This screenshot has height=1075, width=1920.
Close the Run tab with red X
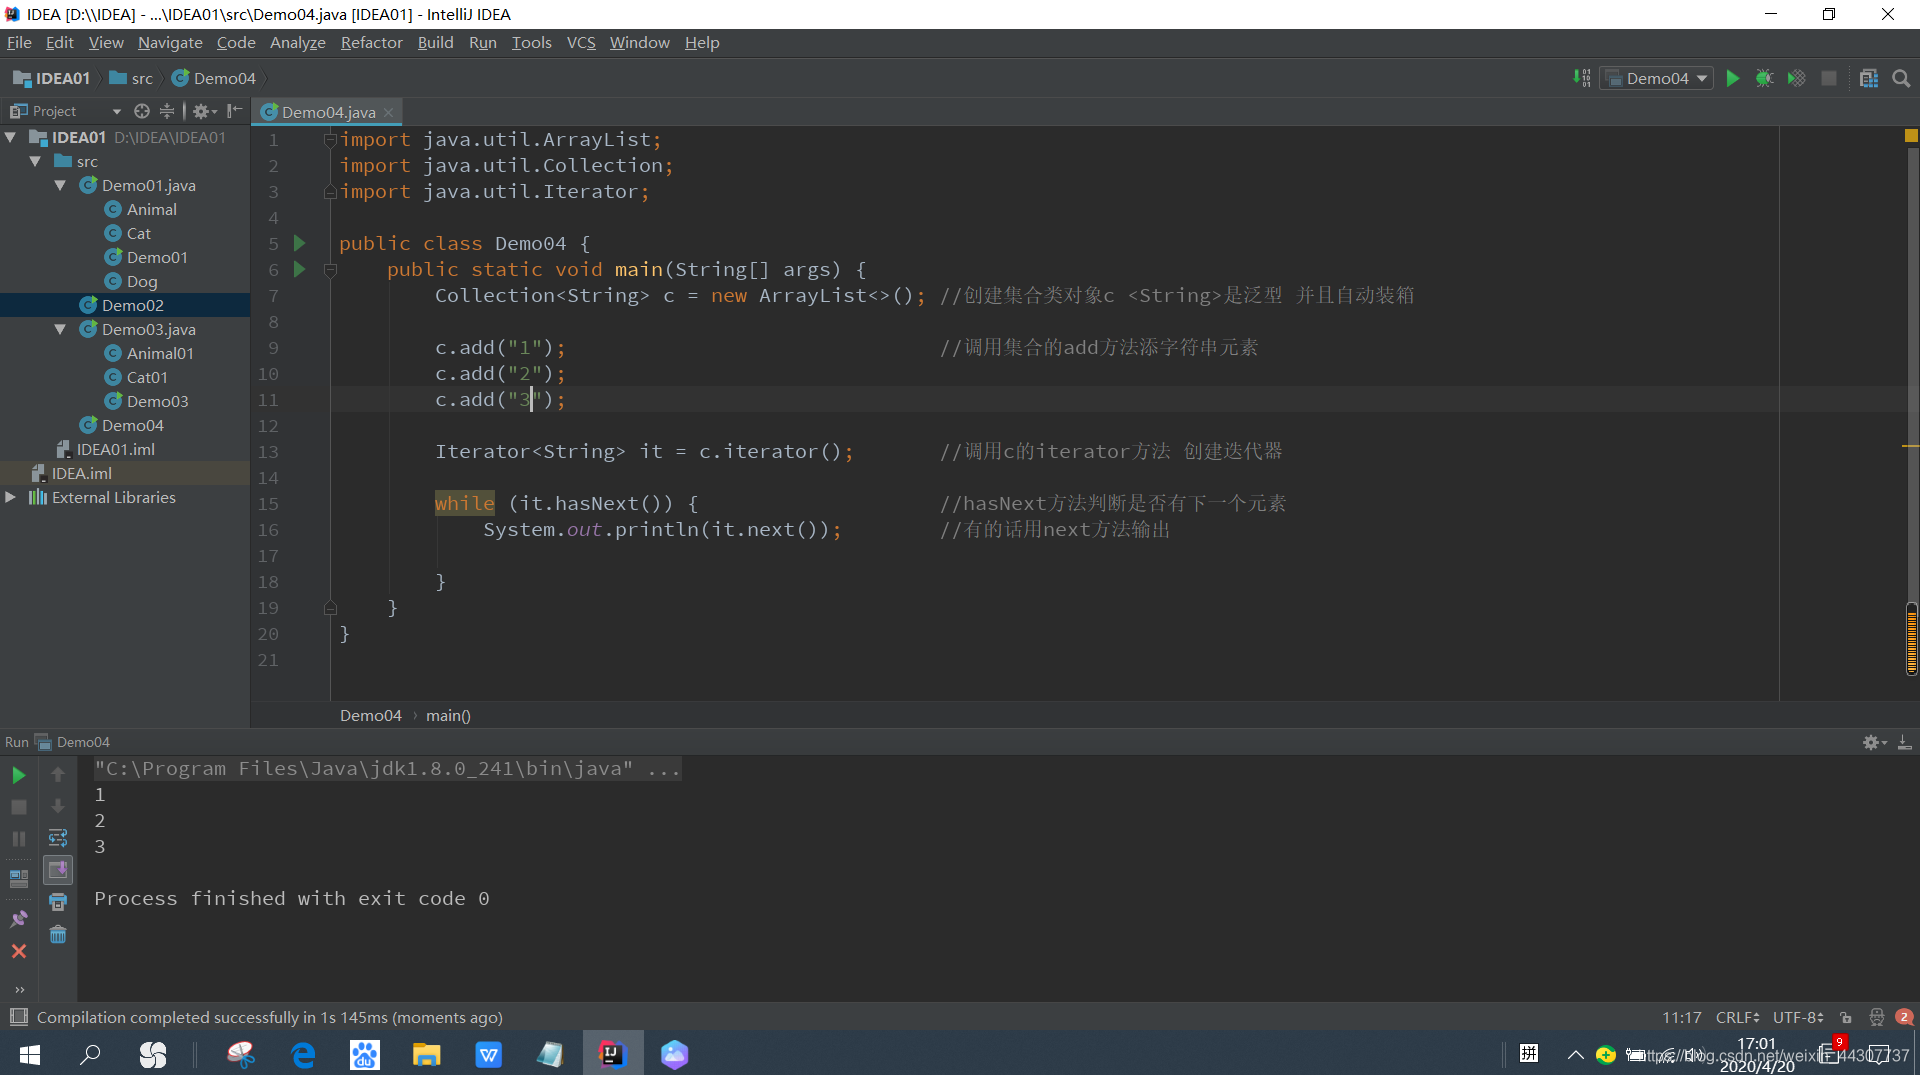[x=19, y=951]
